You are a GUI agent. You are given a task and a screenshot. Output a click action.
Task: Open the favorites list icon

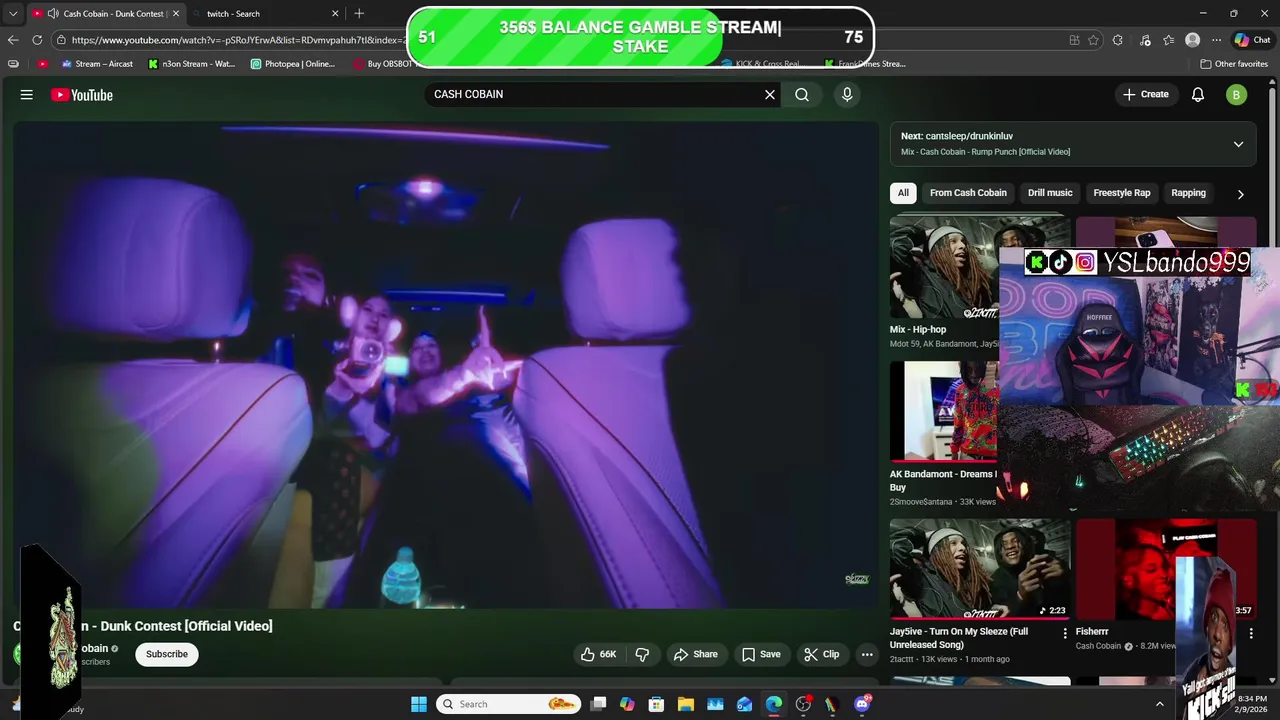click(1169, 40)
